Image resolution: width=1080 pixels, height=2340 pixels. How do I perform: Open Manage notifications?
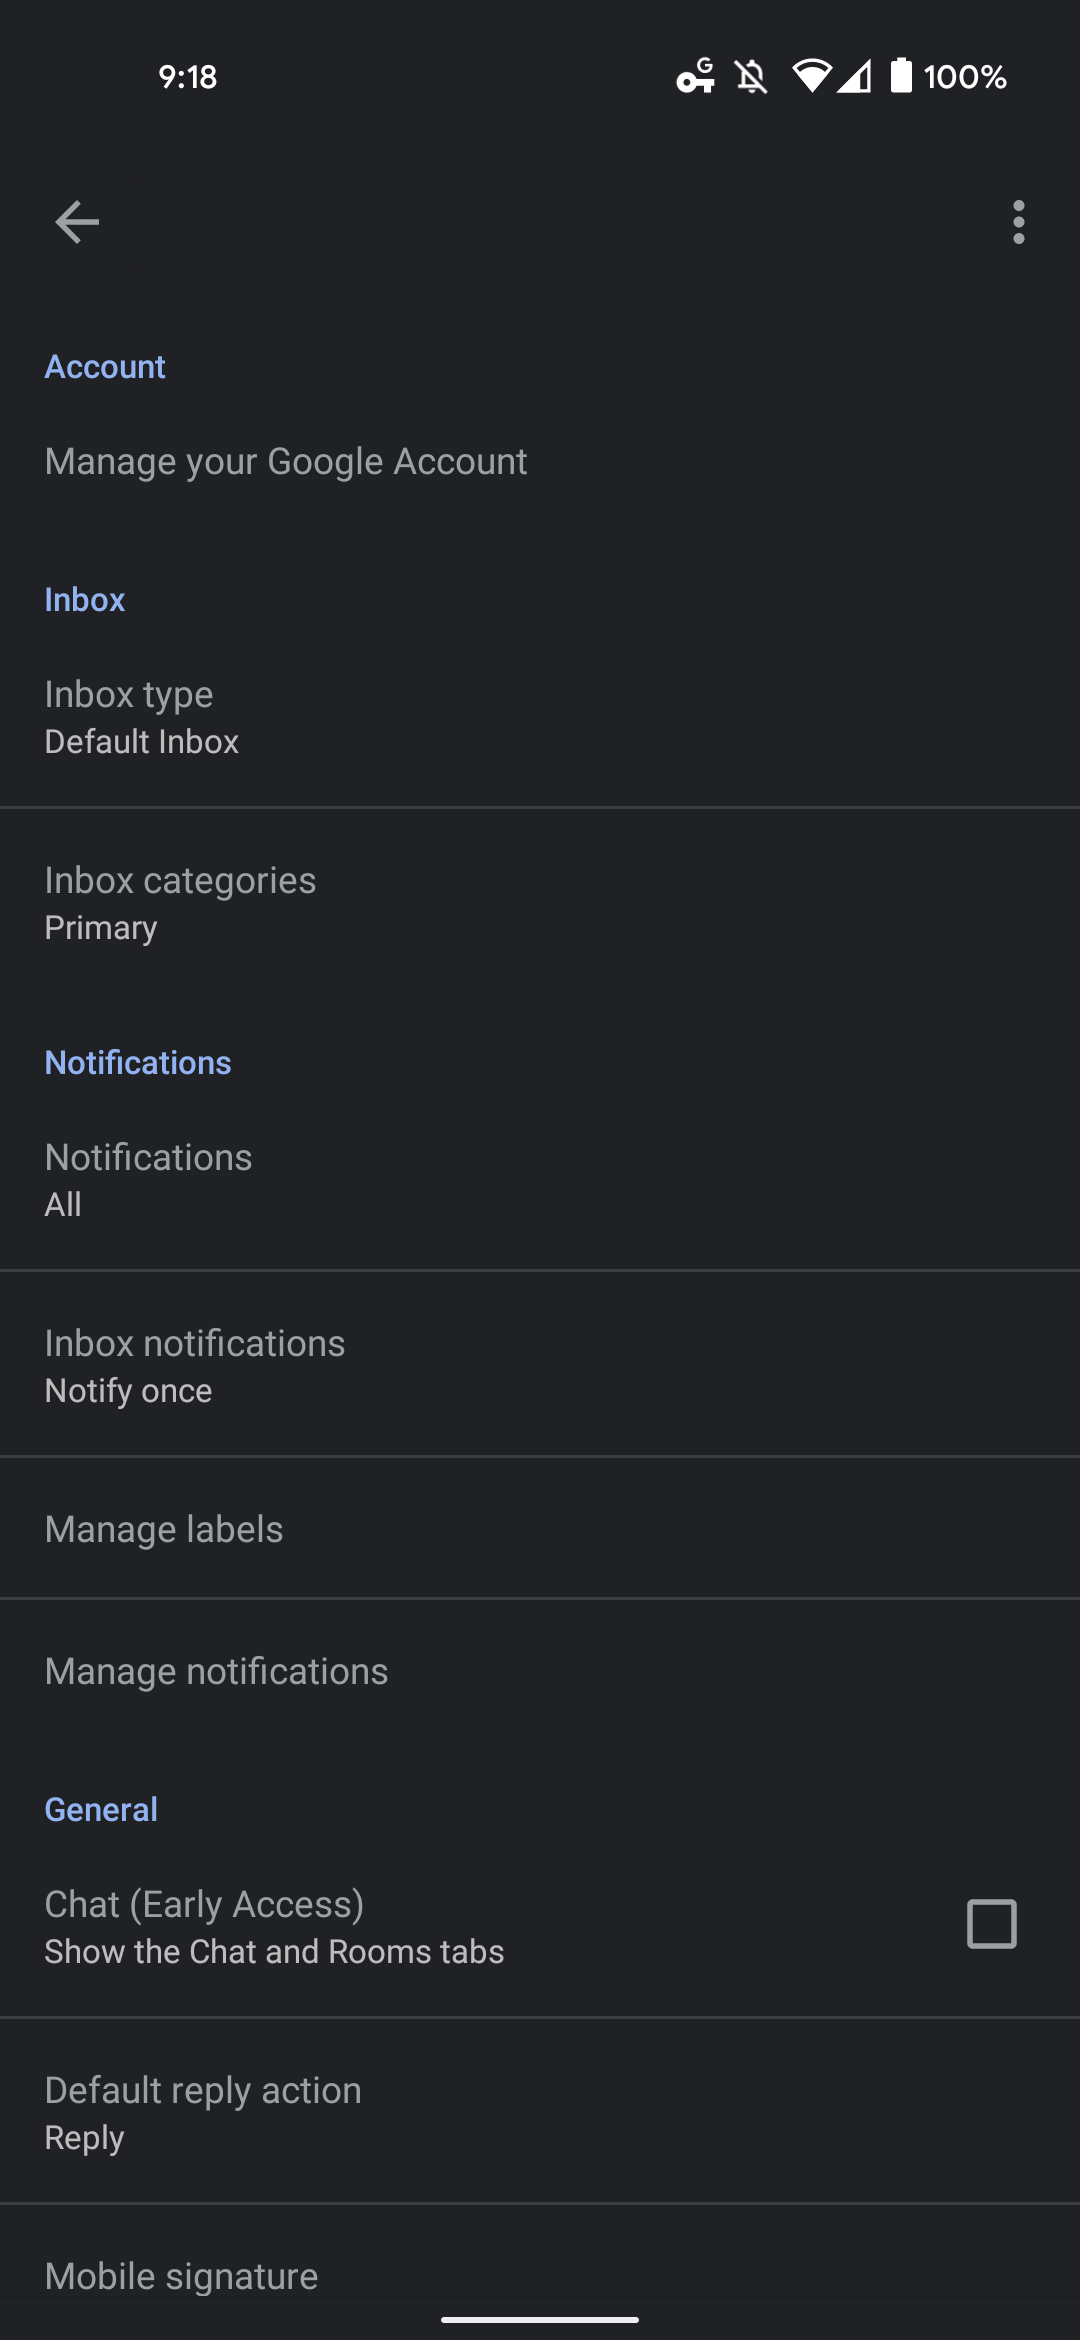[x=540, y=1672]
